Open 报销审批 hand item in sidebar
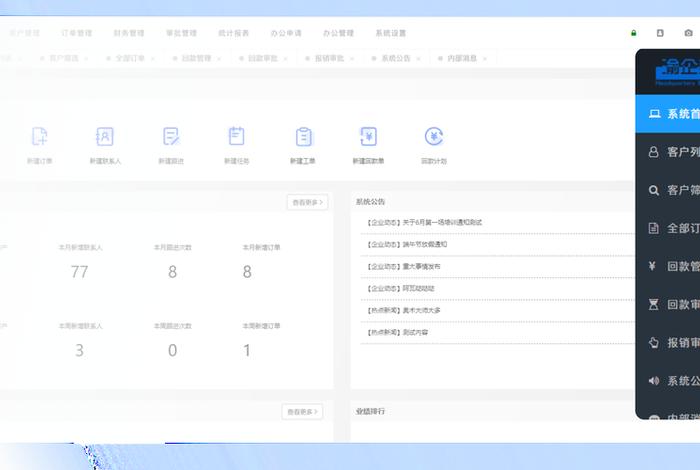Viewport: 700px width, 470px height. 667,343
